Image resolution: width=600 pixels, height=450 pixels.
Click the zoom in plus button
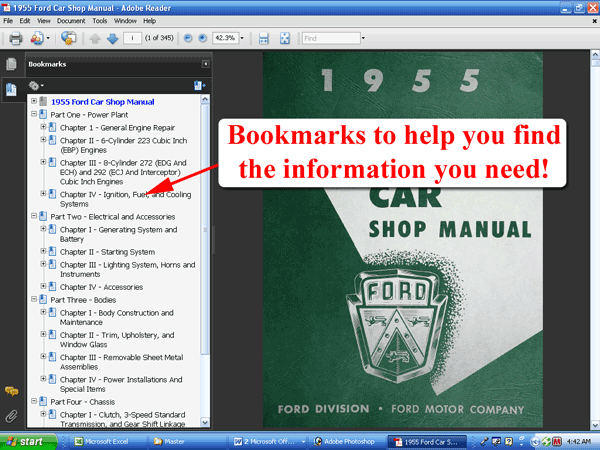pos(203,38)
